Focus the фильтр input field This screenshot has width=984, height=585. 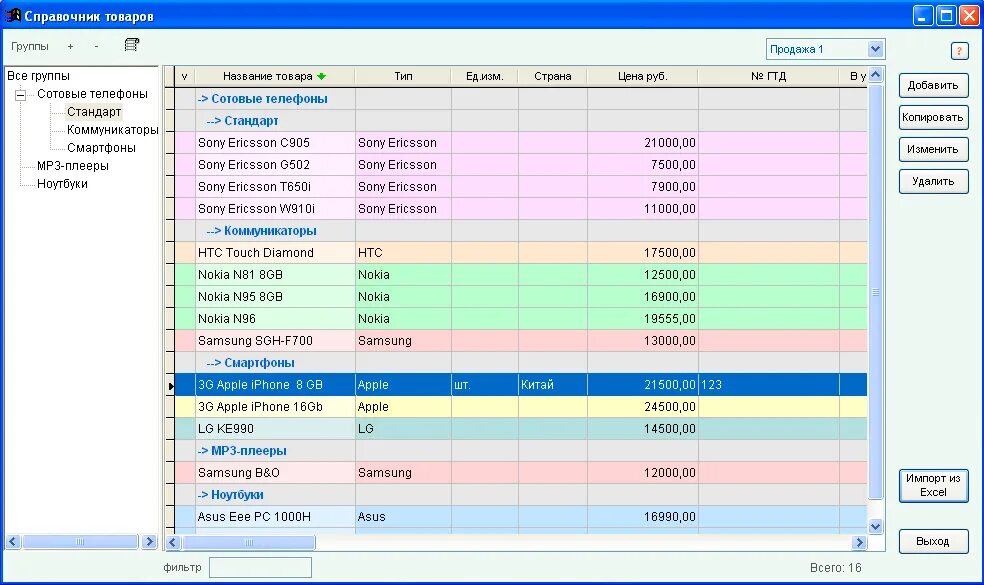coord(260,567)
